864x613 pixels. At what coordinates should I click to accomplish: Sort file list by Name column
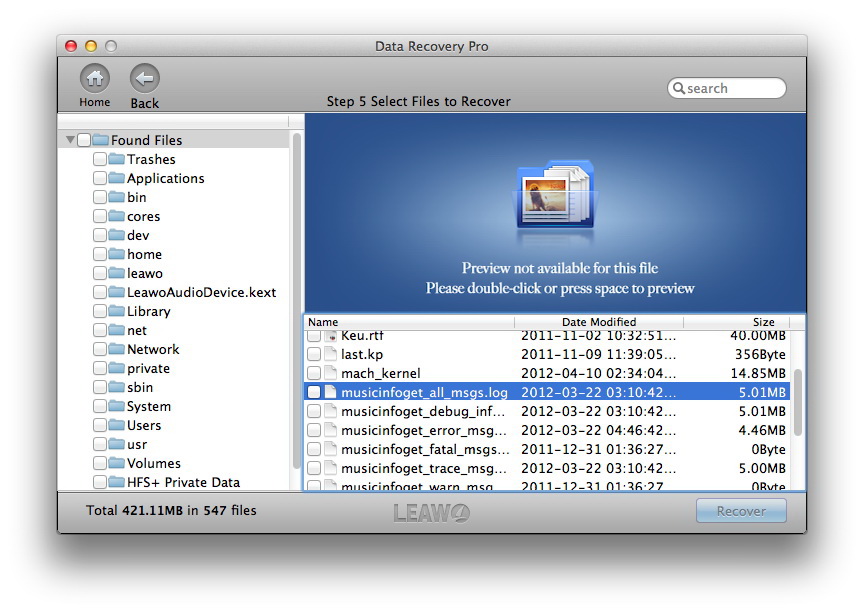(409, 322)
